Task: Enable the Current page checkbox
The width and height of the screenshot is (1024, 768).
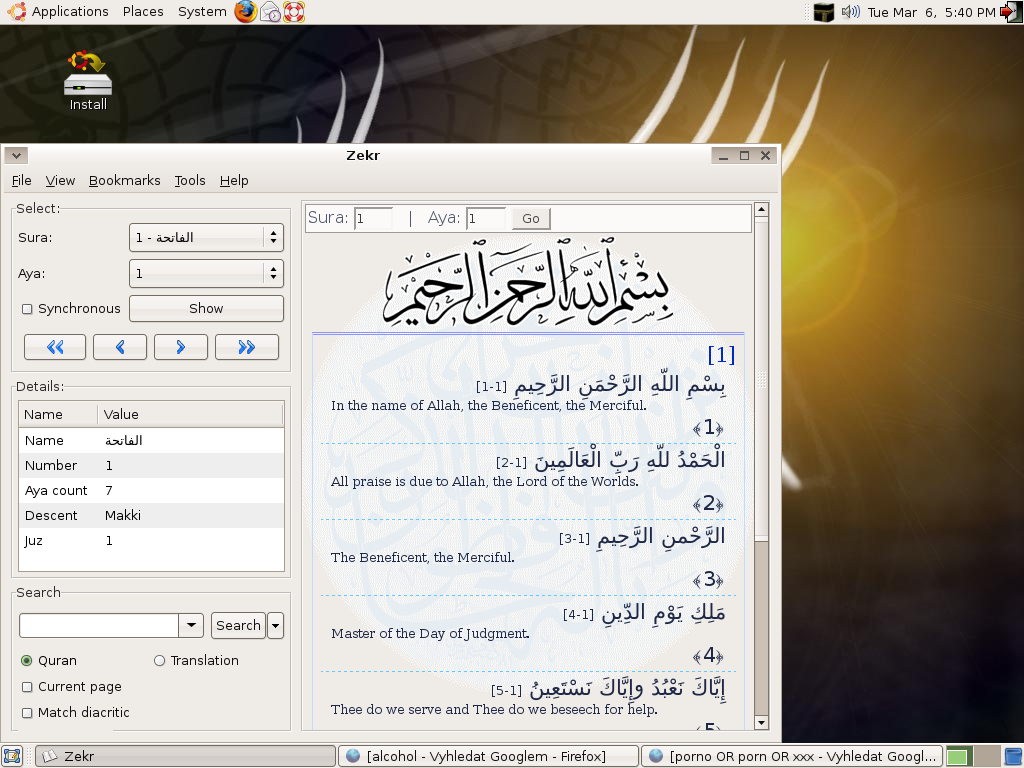Action: (27, 687)
